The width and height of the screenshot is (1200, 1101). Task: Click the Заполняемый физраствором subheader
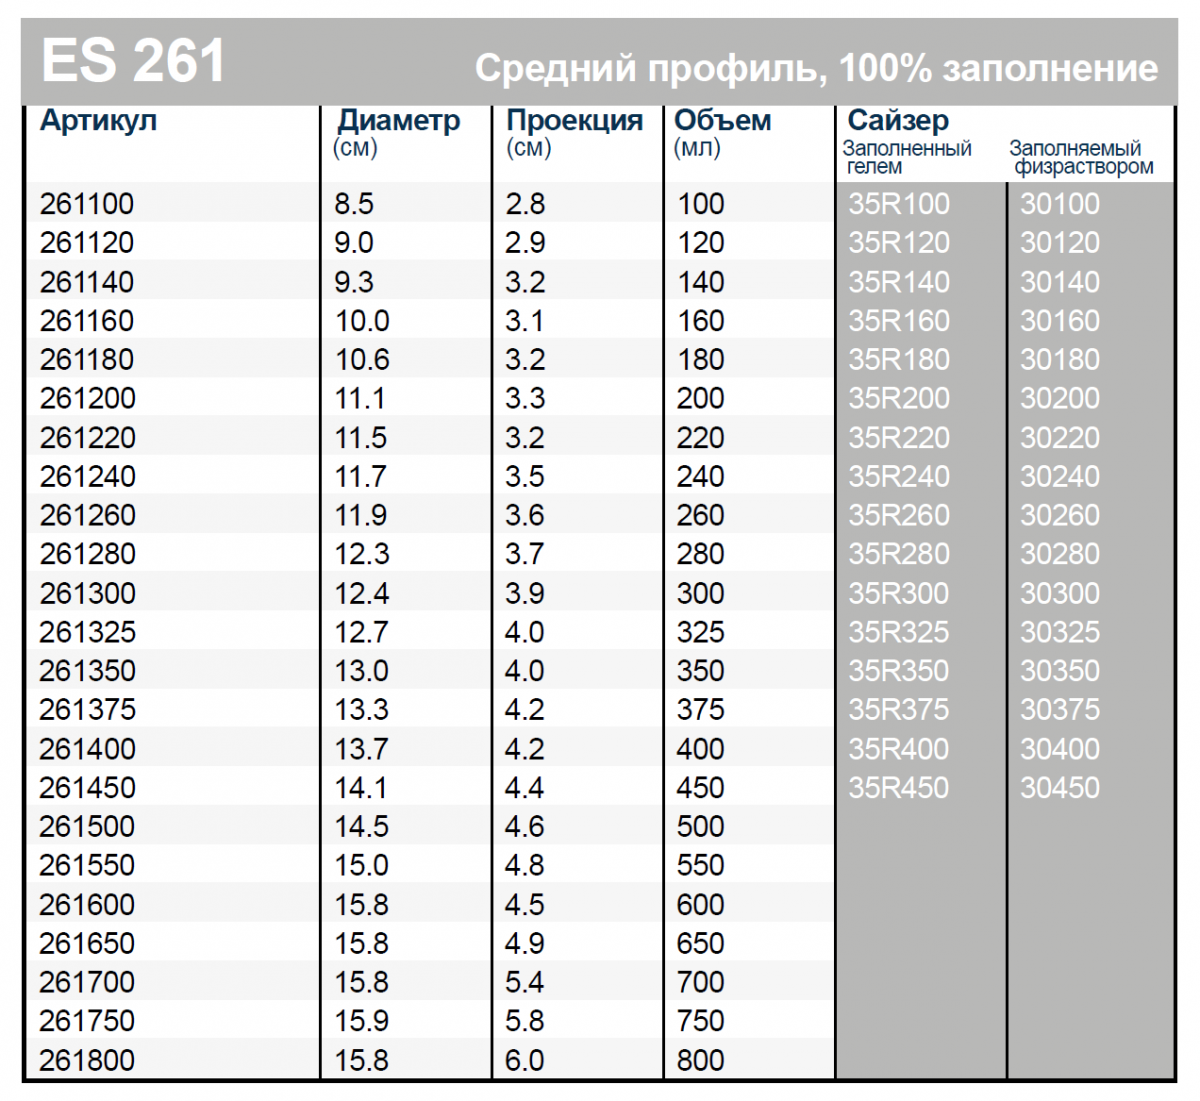click(x=1082, y=158)
